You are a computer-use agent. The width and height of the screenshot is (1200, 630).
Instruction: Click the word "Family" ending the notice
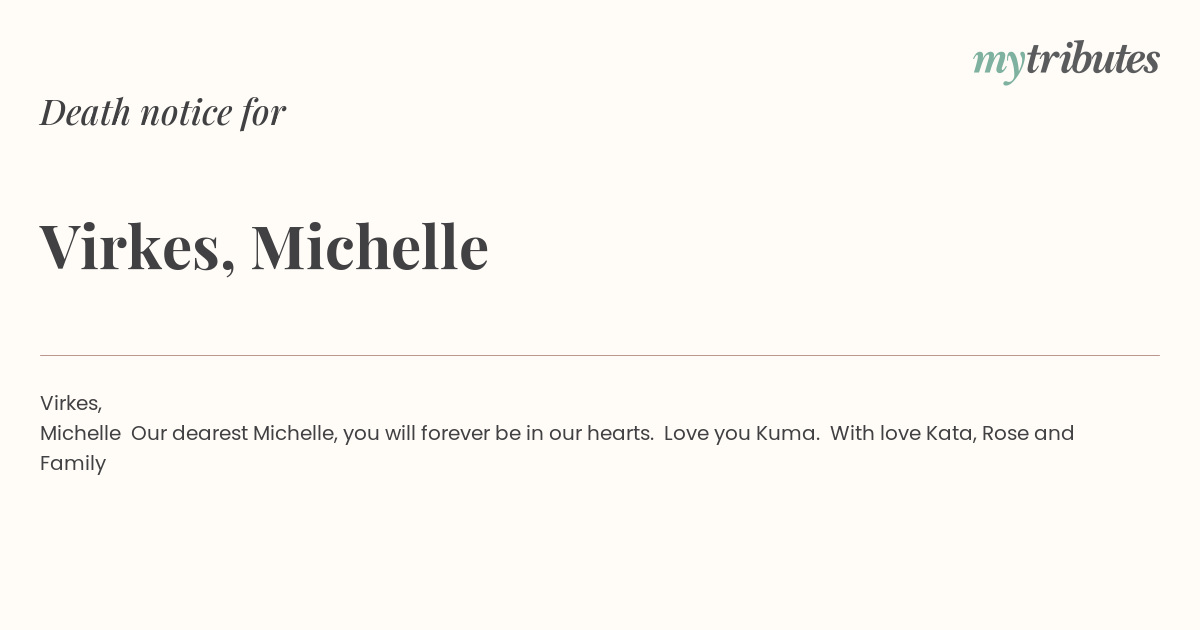tap(73, 463)
